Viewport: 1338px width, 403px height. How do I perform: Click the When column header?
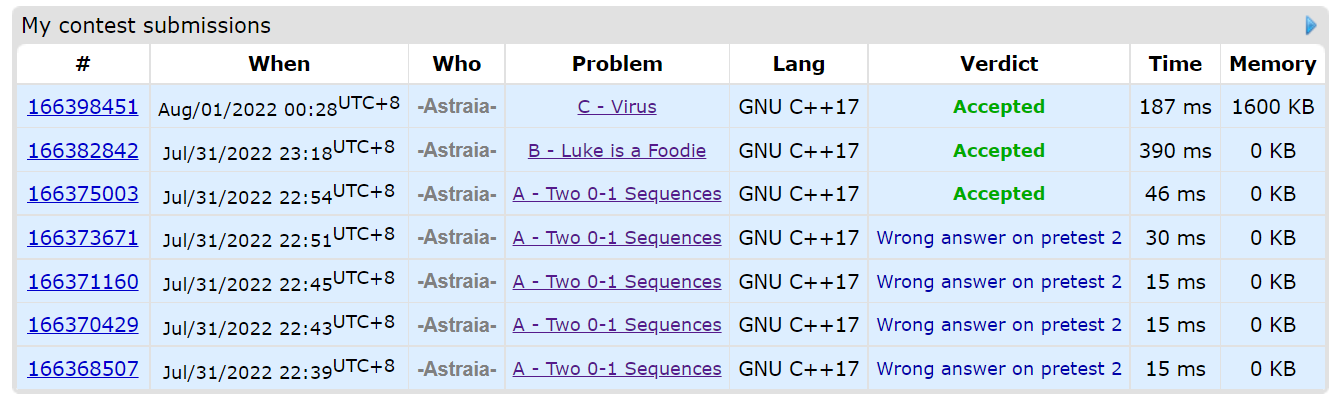(279, 64)
